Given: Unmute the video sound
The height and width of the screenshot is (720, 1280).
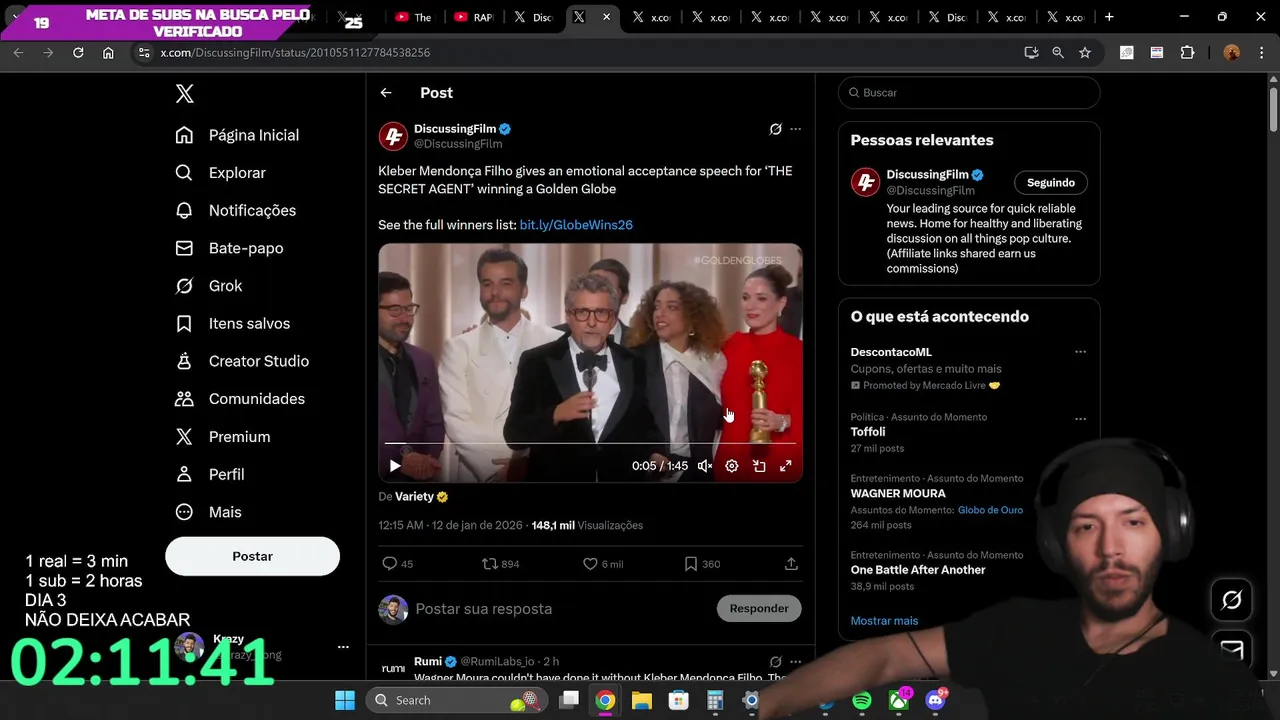Looking at the screenshot, I should click(x=705, y=466).
